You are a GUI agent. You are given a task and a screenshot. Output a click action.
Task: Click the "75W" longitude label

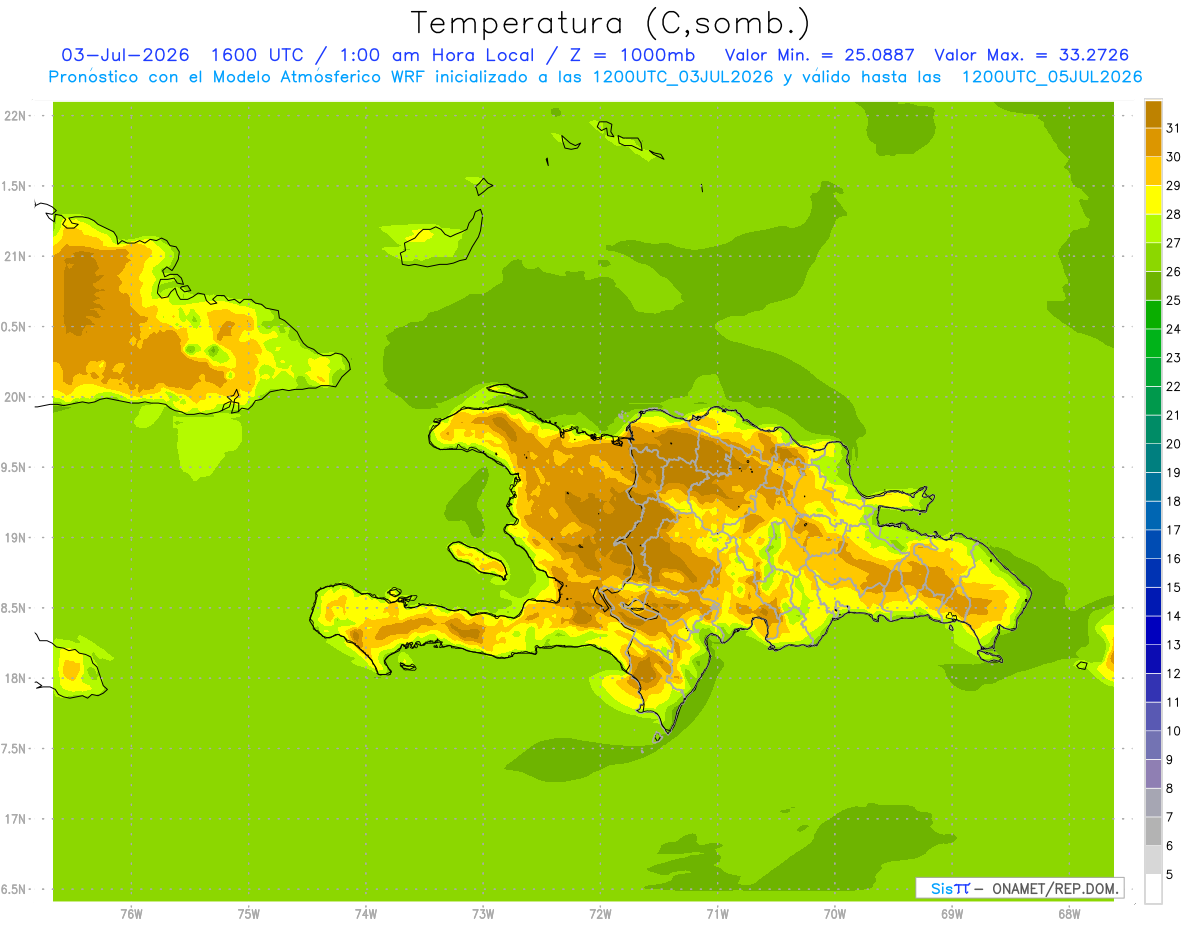[249, 913]
